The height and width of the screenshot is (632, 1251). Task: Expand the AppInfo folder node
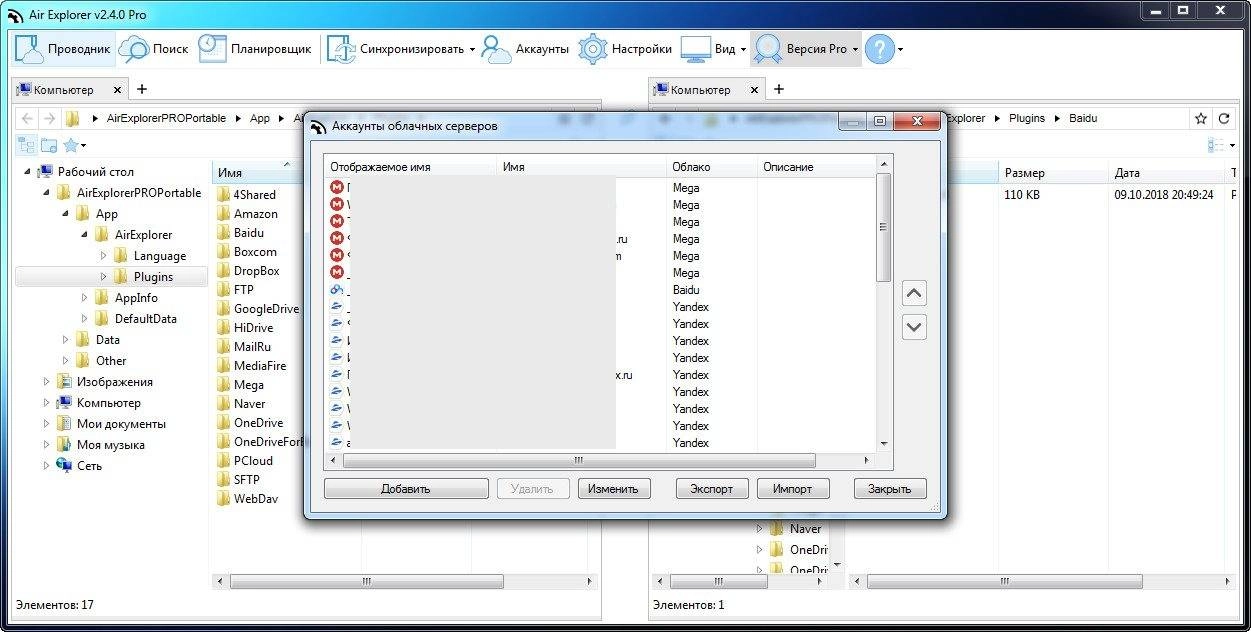pyautogui.click(x=84, y=298)
